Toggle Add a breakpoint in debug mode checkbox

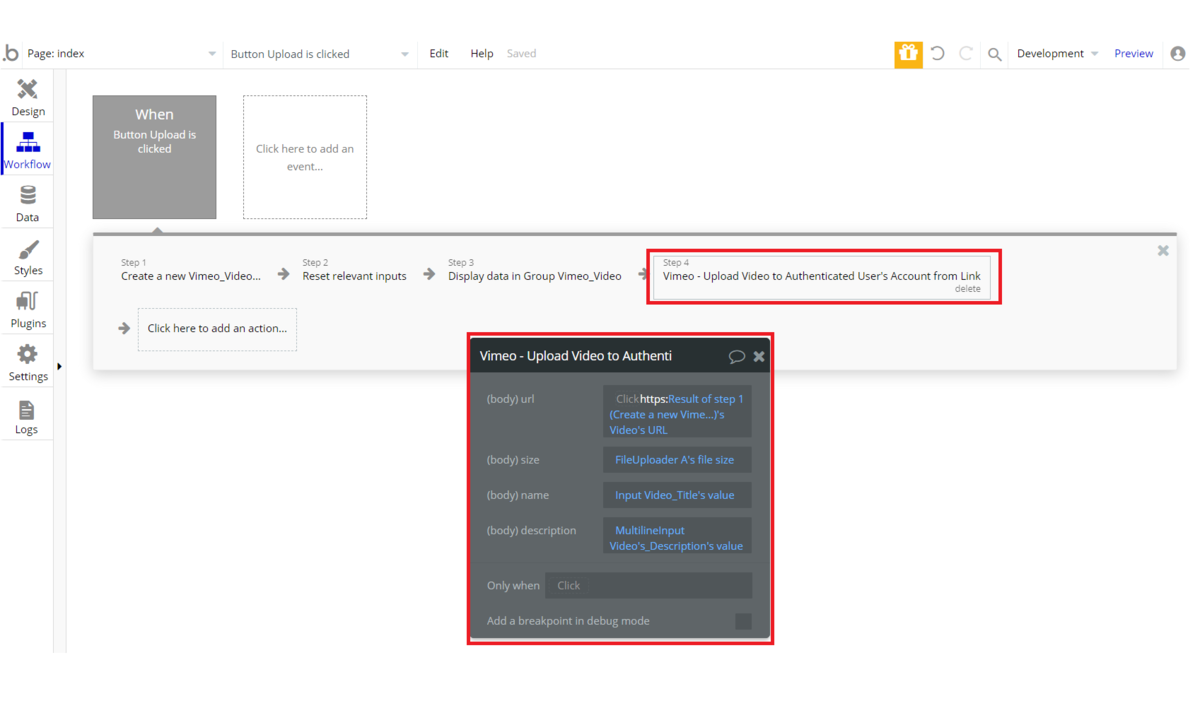click(743, 622)
